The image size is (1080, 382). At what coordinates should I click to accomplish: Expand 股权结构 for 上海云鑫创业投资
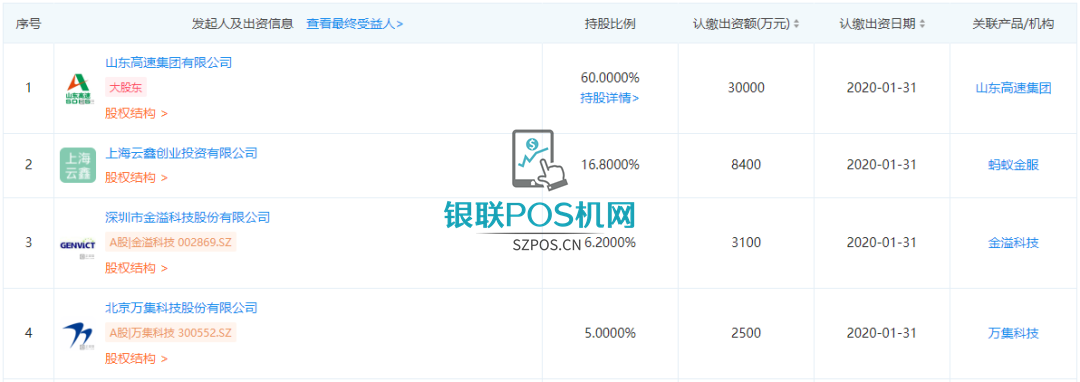(x=136, y=178)
